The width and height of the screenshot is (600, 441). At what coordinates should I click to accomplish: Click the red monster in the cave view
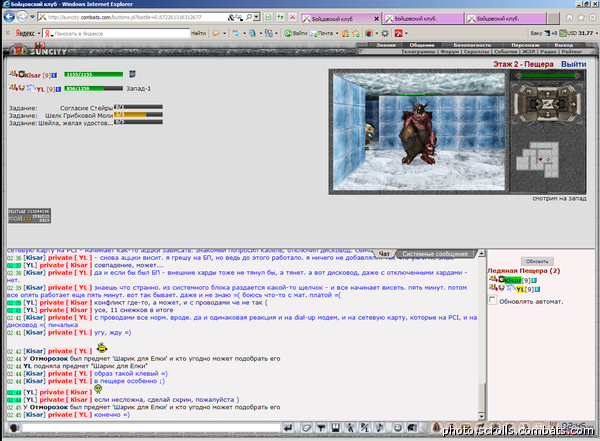click(x=417, y=133)
